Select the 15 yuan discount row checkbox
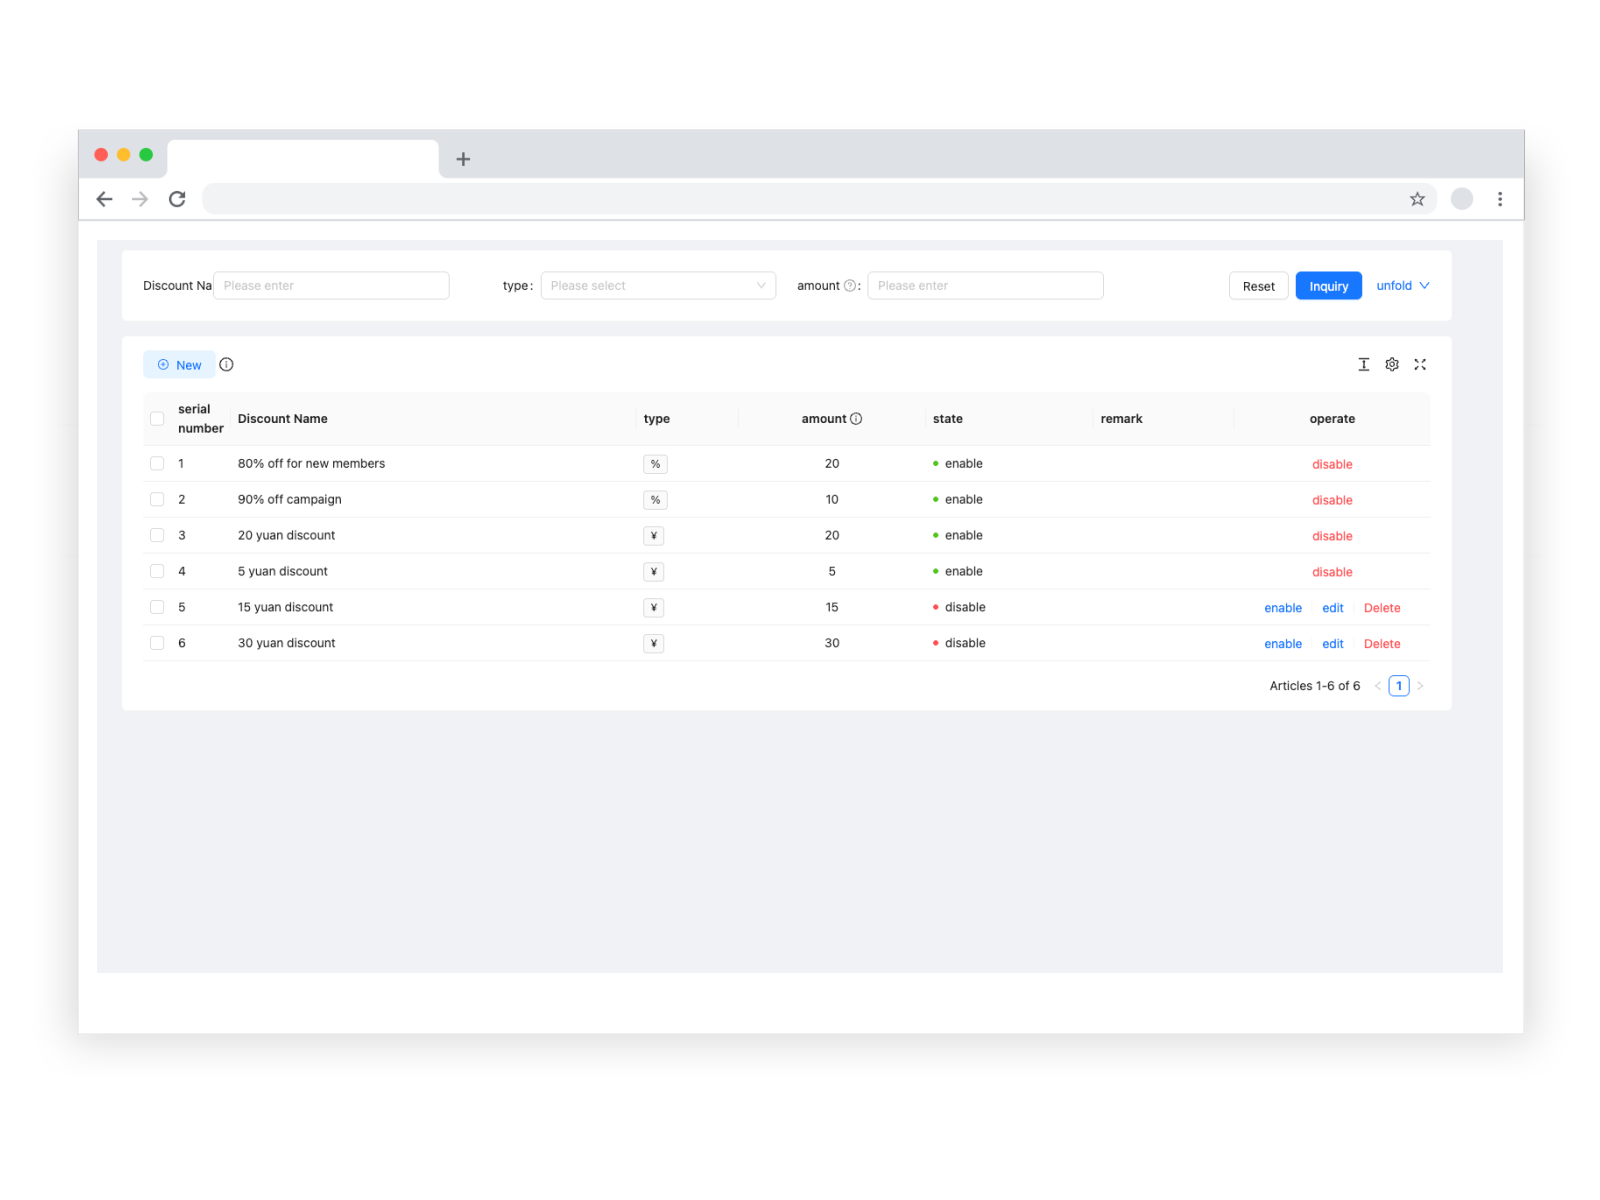This screenshot has width=1600, height=1200. pyautogui.click(x=157, y=607)
